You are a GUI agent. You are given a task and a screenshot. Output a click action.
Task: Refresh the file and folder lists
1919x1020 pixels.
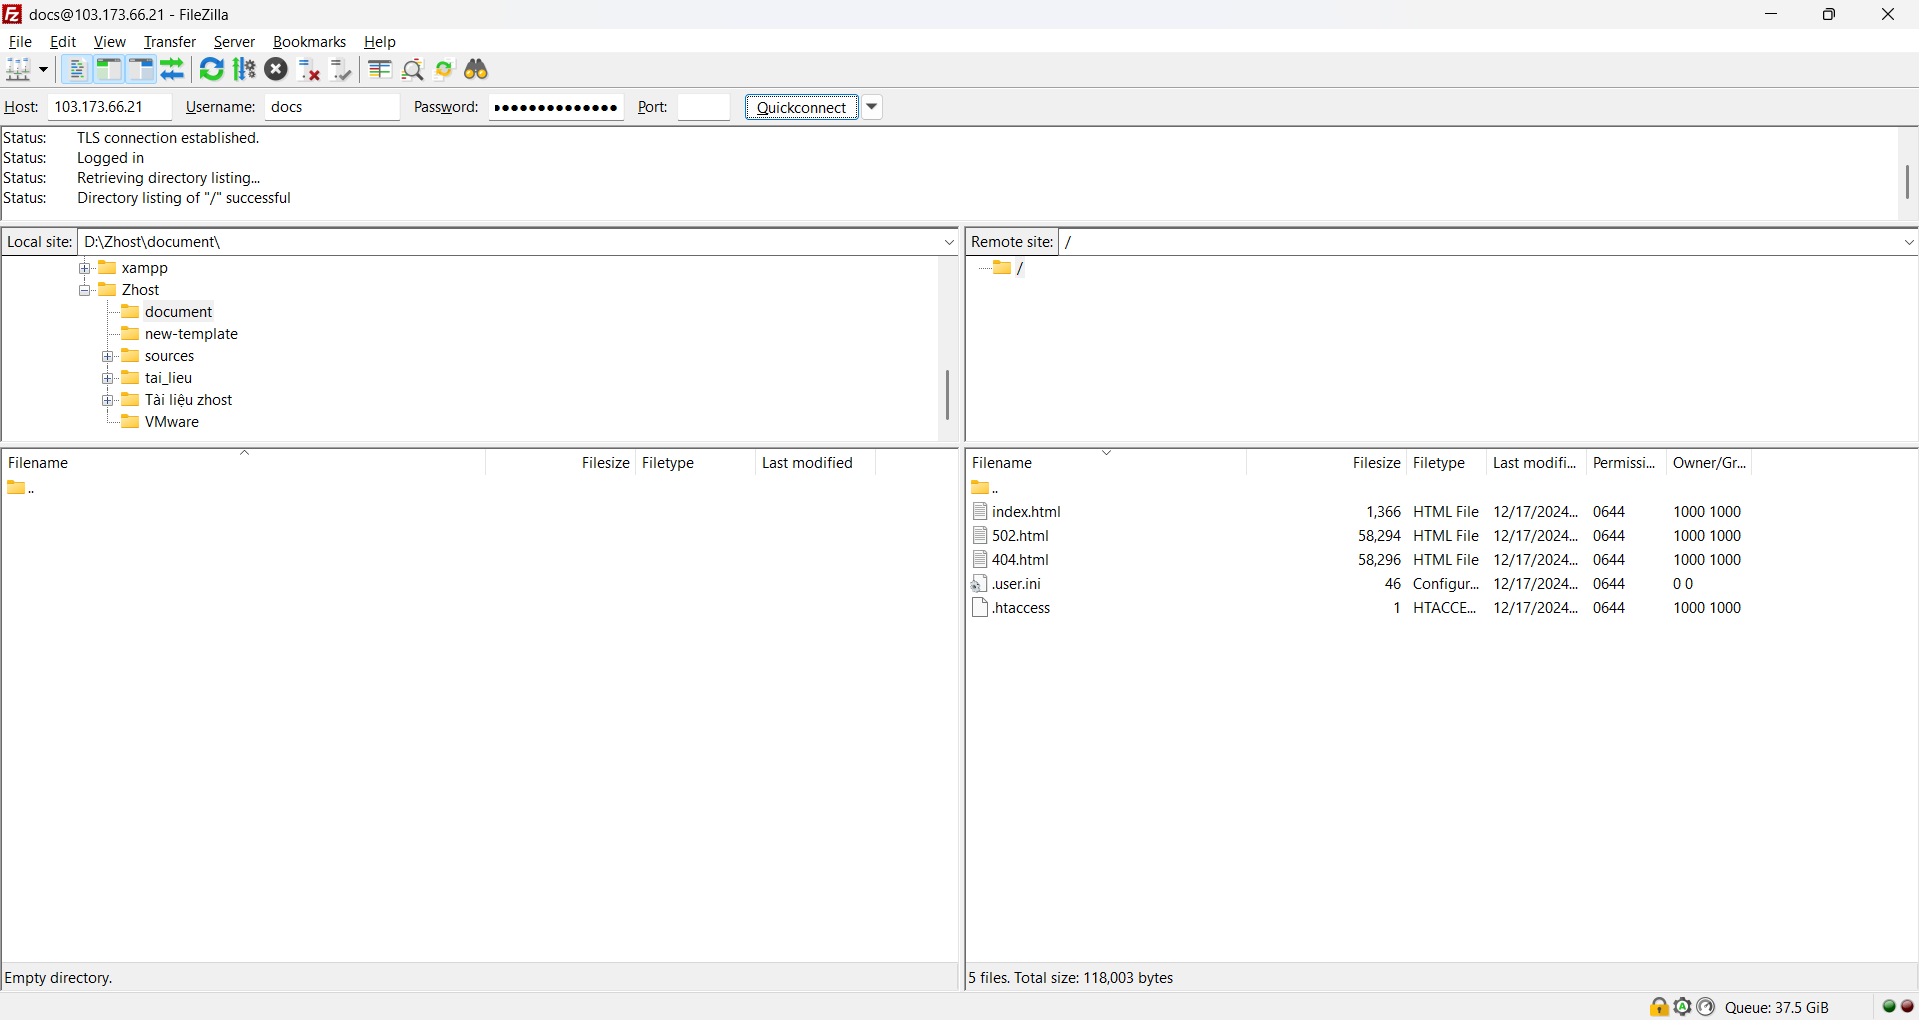(211, 69)
